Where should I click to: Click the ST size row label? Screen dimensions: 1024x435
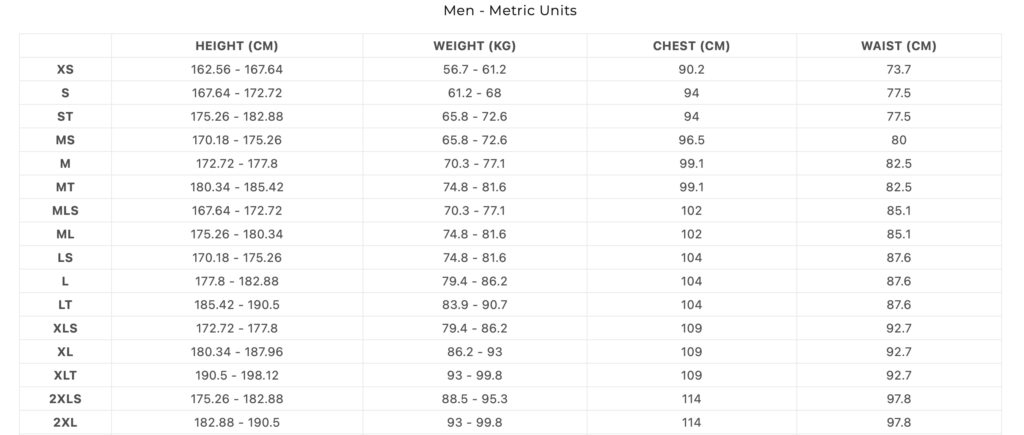click(x=65, y=116)
